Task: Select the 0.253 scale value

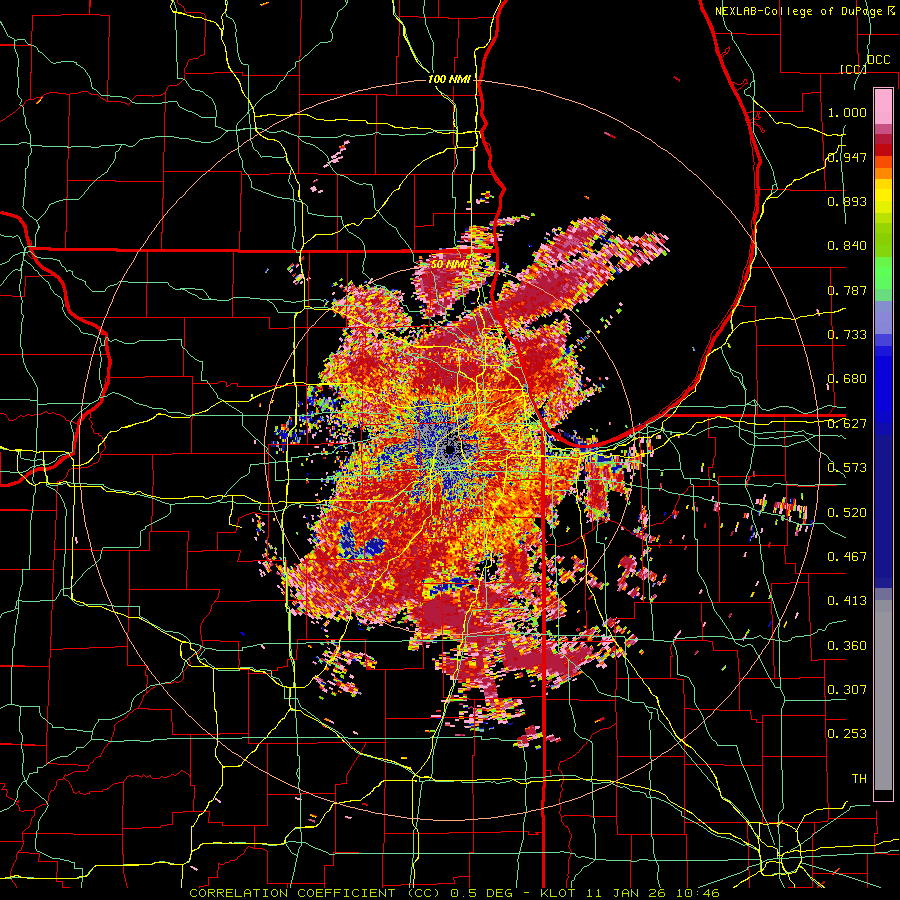Action: [x=847, y=734]
